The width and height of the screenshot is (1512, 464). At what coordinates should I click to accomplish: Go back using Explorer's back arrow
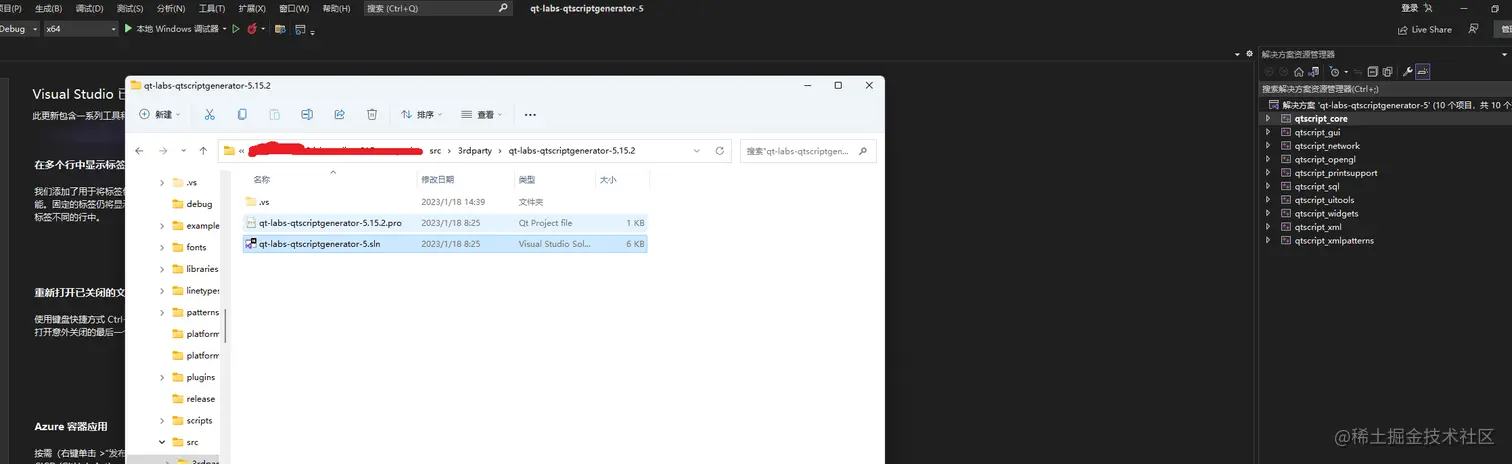138,151
